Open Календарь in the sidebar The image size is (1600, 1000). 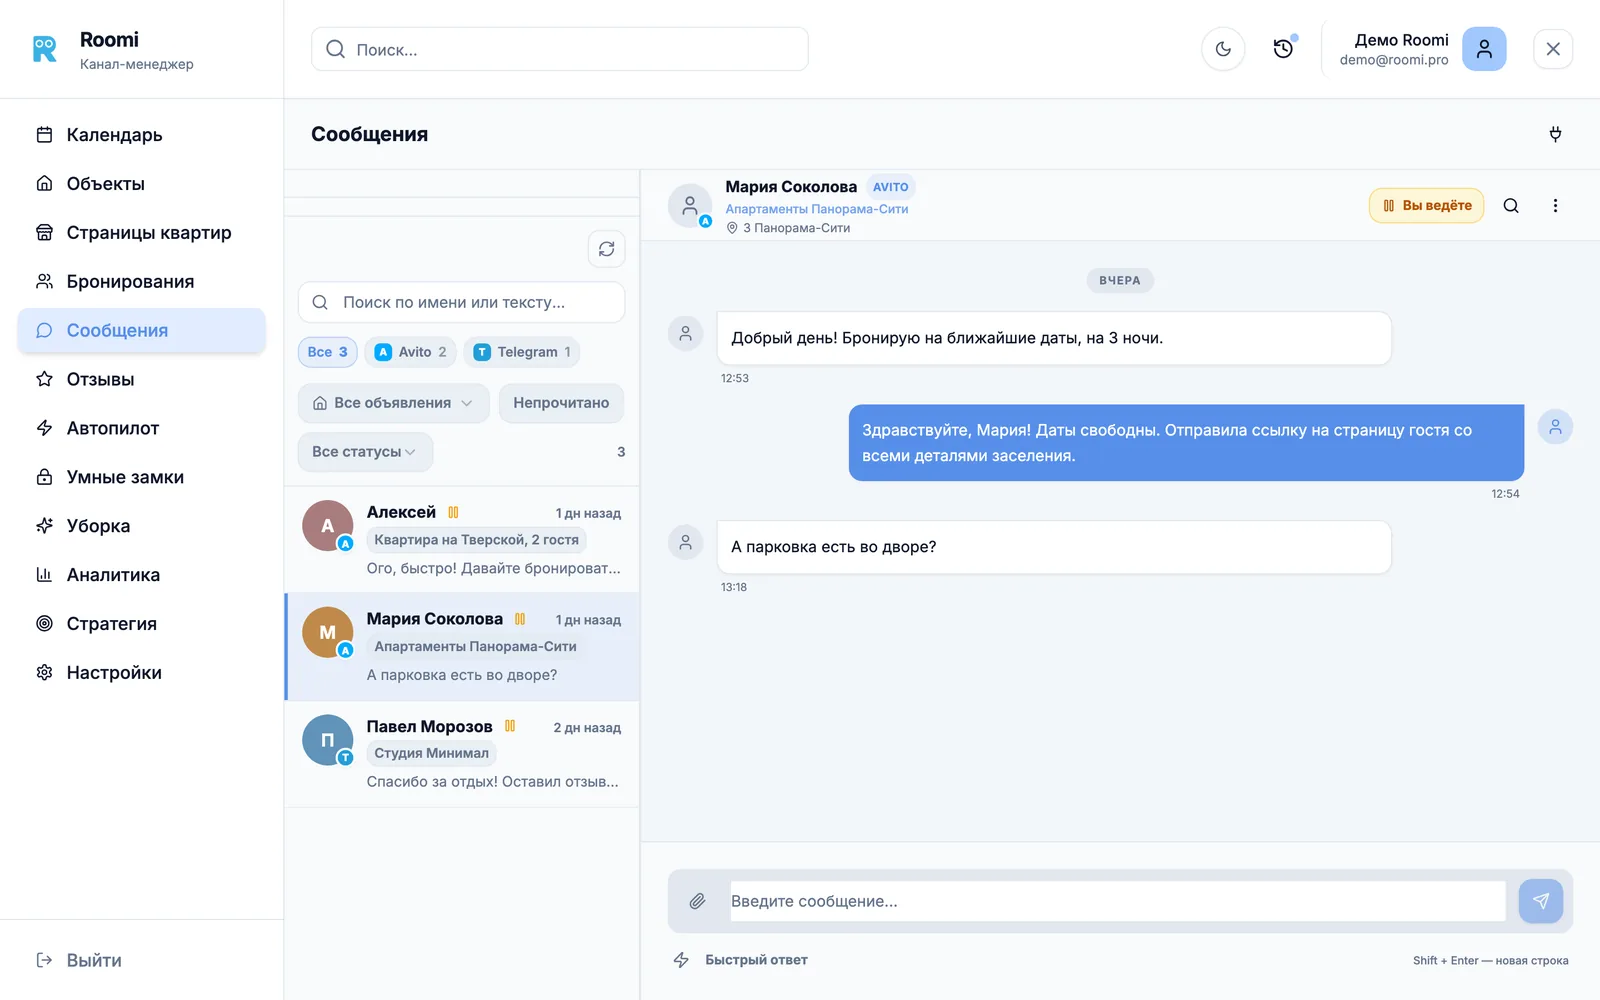tap(142, 135)
